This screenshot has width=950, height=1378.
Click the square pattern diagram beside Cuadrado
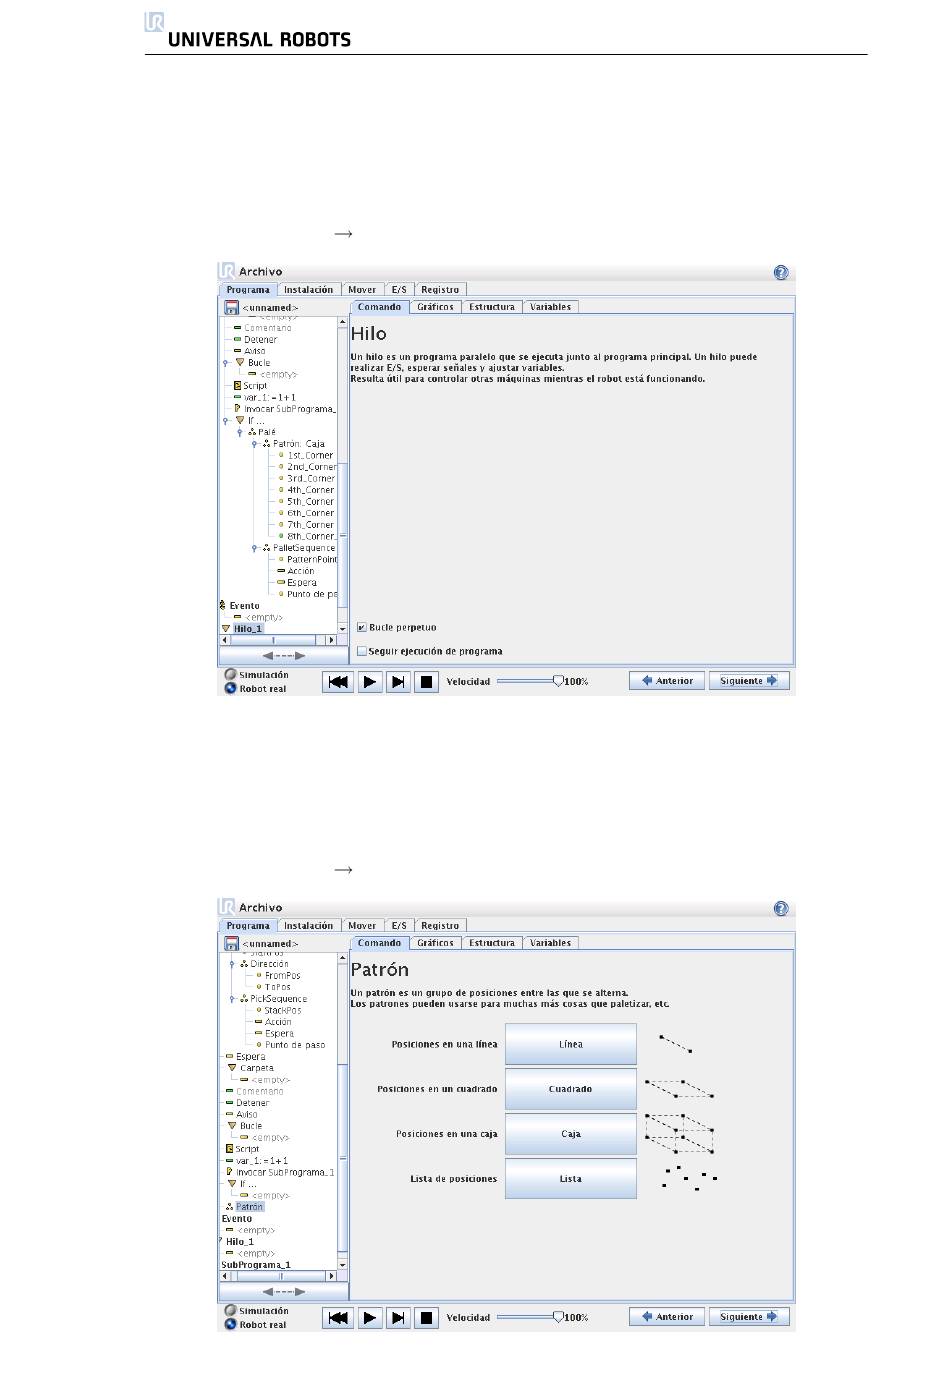[679, 1088]
